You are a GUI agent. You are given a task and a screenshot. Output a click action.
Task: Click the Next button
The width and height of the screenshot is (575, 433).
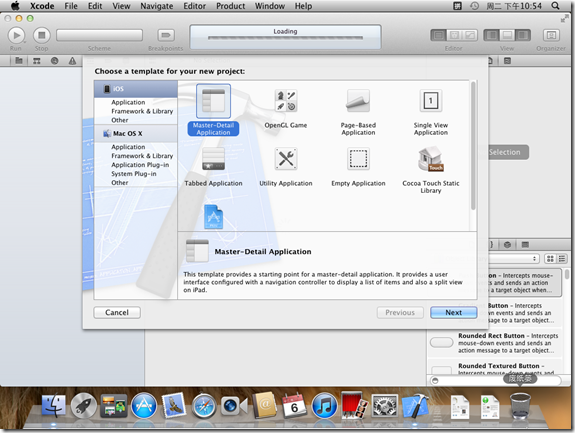point(454,312)
